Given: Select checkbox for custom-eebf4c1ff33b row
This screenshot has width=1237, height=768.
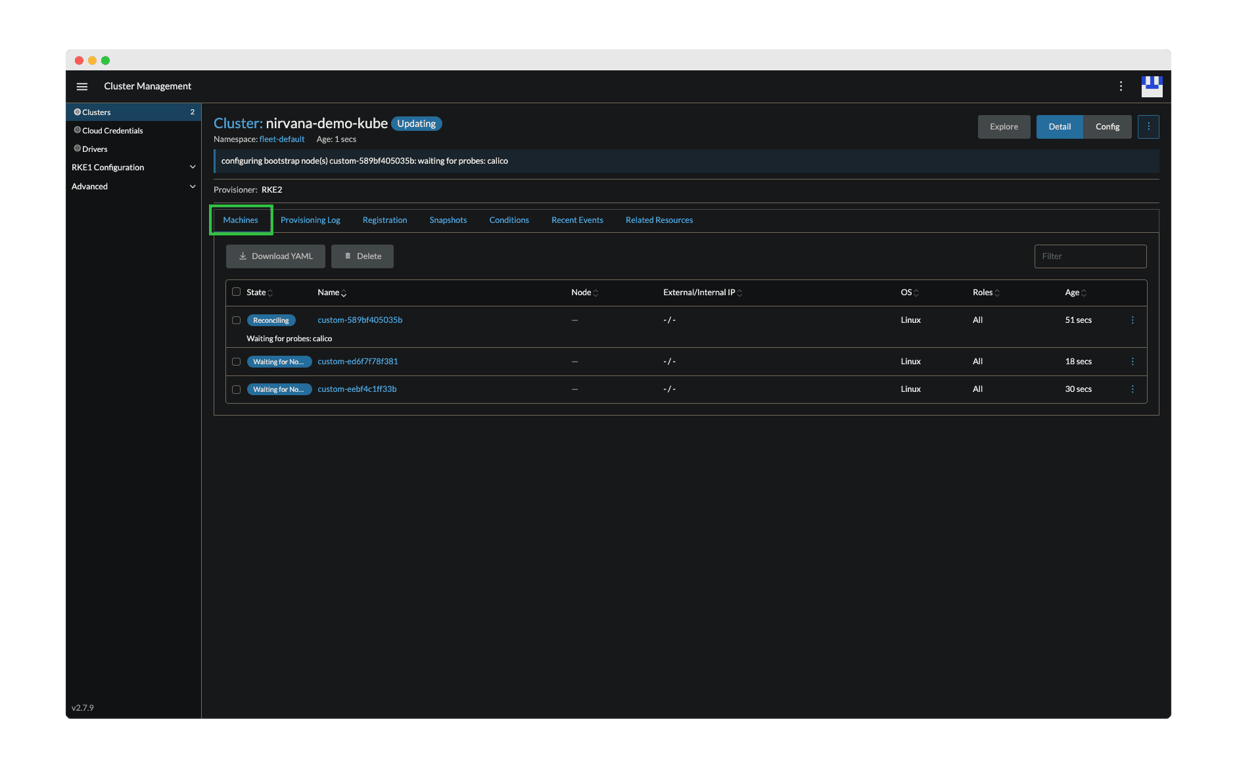Looking at the screenshot, I should 236,389.
